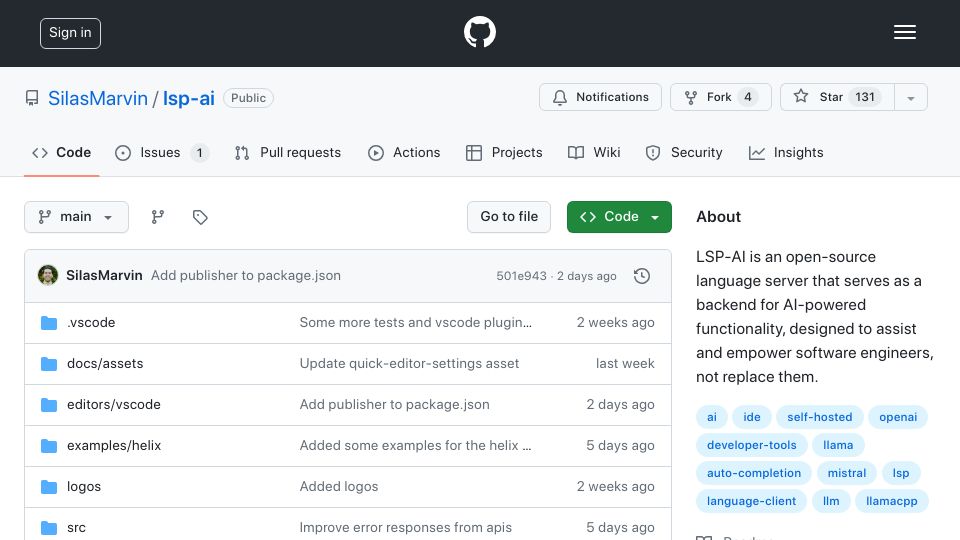960x540 pixels.
Task: Open 'Some more tests and vscode plugin' commit
Action: [416, 323]
